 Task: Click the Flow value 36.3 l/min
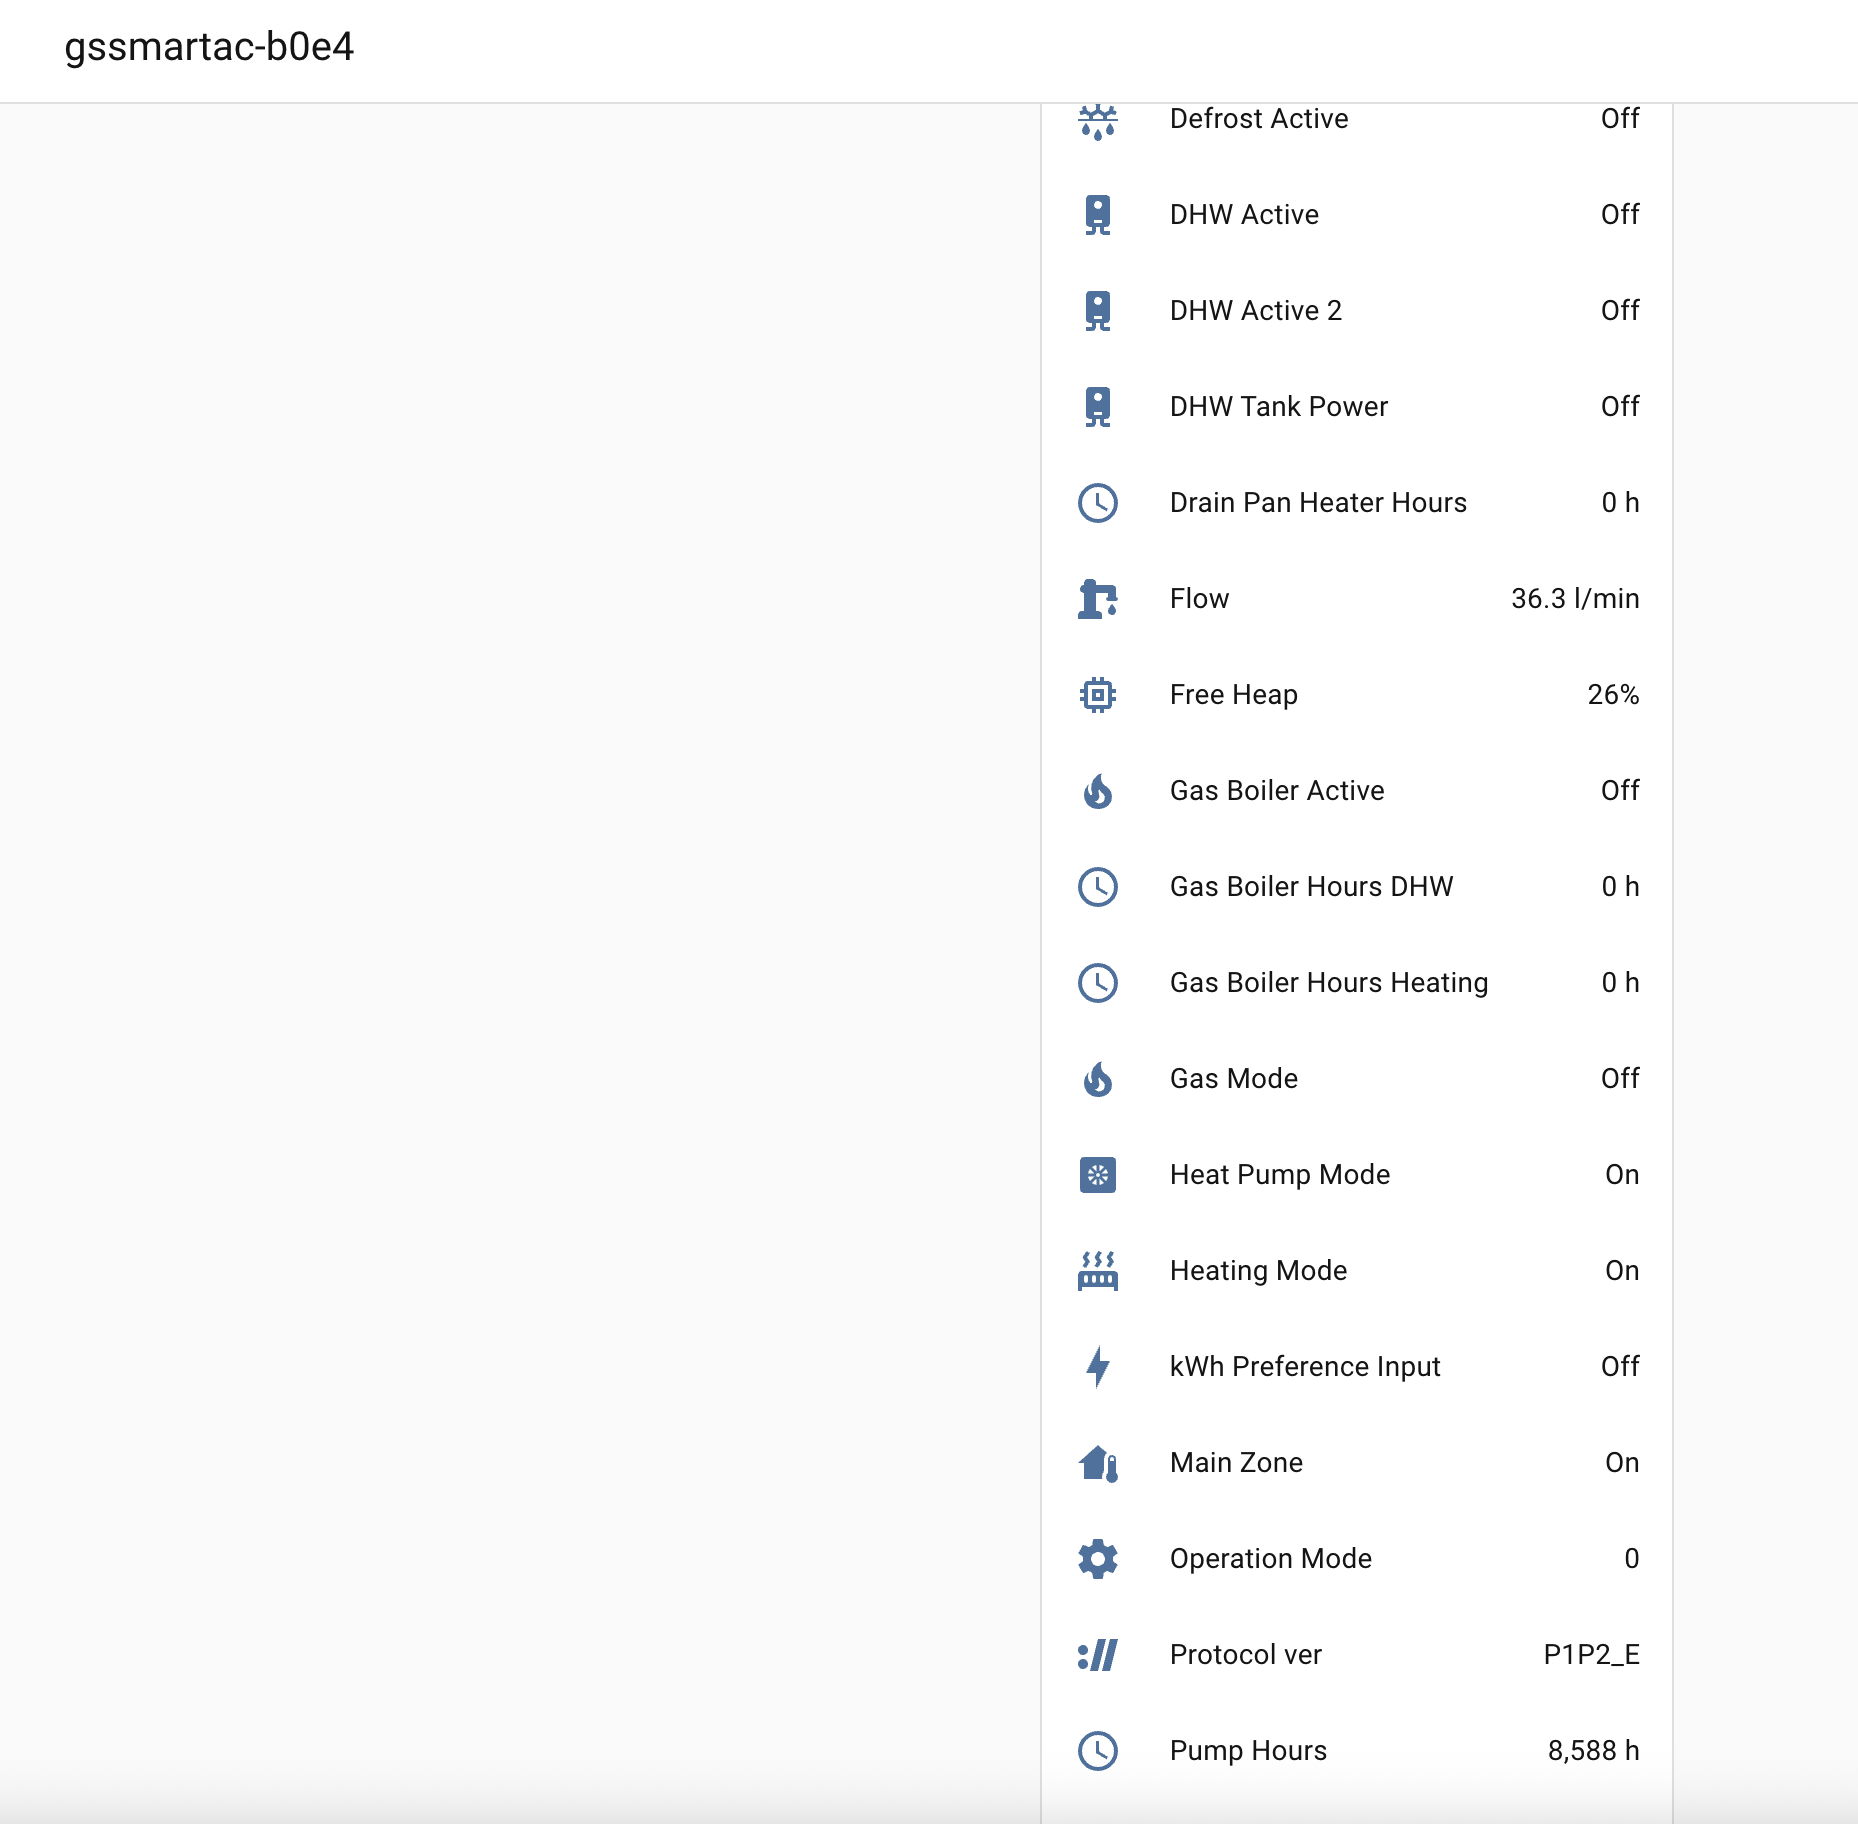click(x=1574, y=599)
